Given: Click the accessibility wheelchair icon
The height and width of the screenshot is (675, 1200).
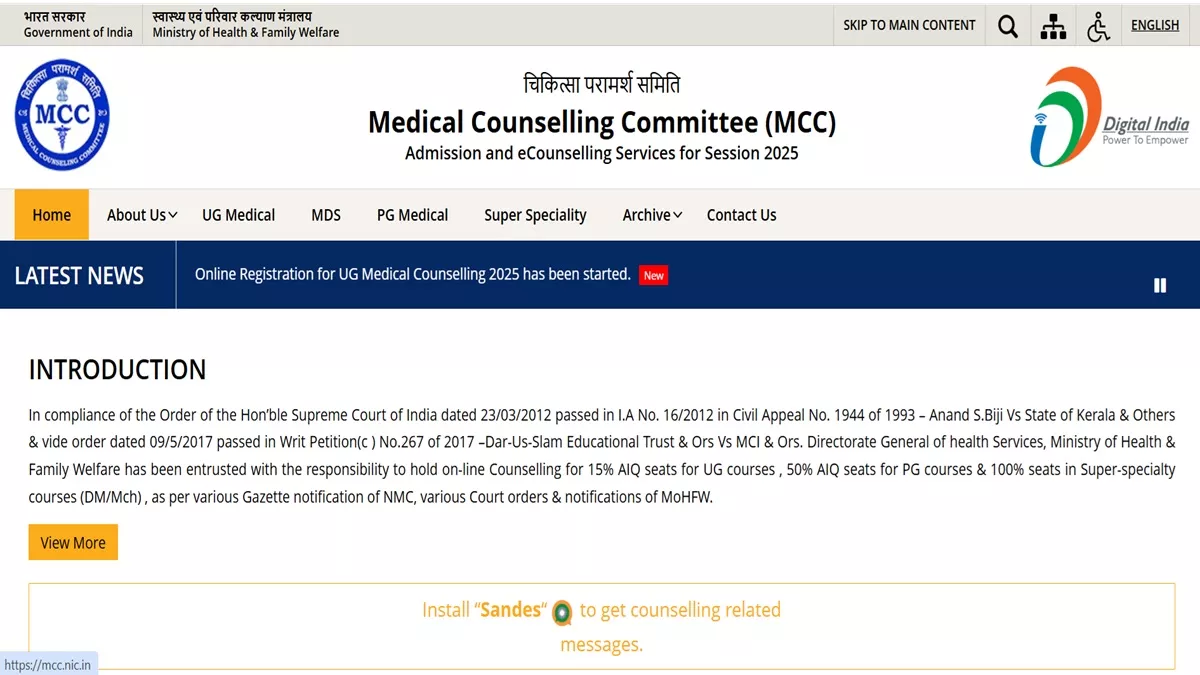Looking at the screenshot, I should [1099, 26].
